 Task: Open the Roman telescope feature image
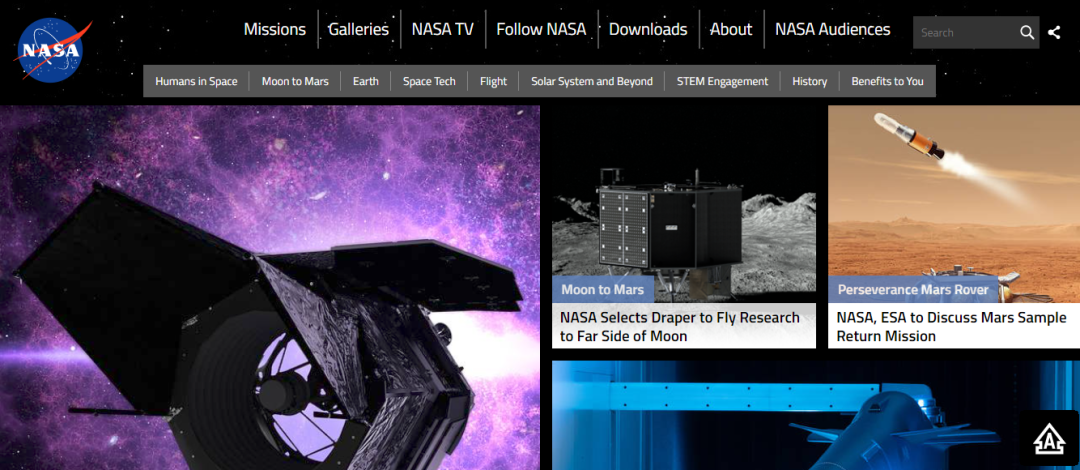pos(270,287)
